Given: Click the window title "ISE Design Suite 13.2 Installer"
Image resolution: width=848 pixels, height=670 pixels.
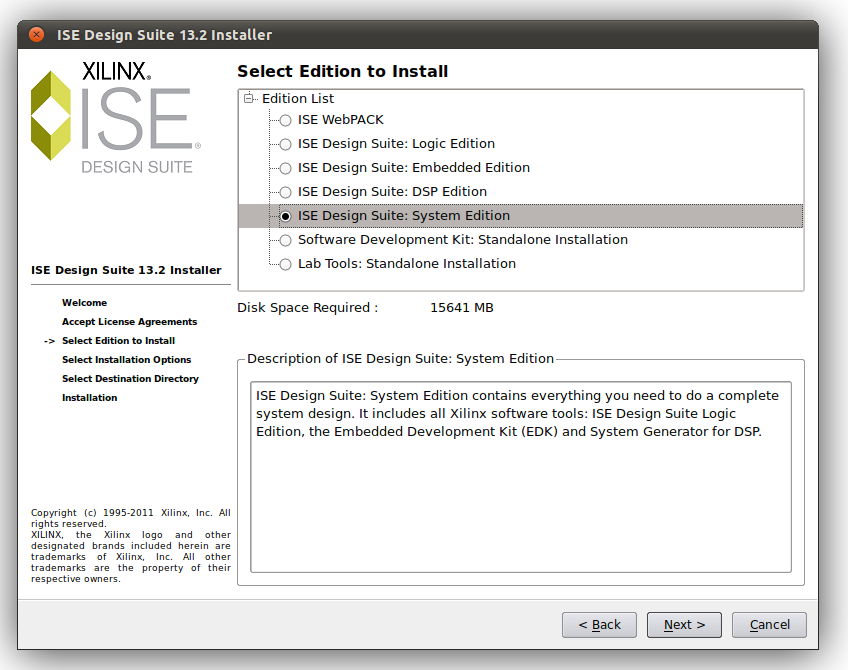Looking at the screenshot, I should pos(164,35).
